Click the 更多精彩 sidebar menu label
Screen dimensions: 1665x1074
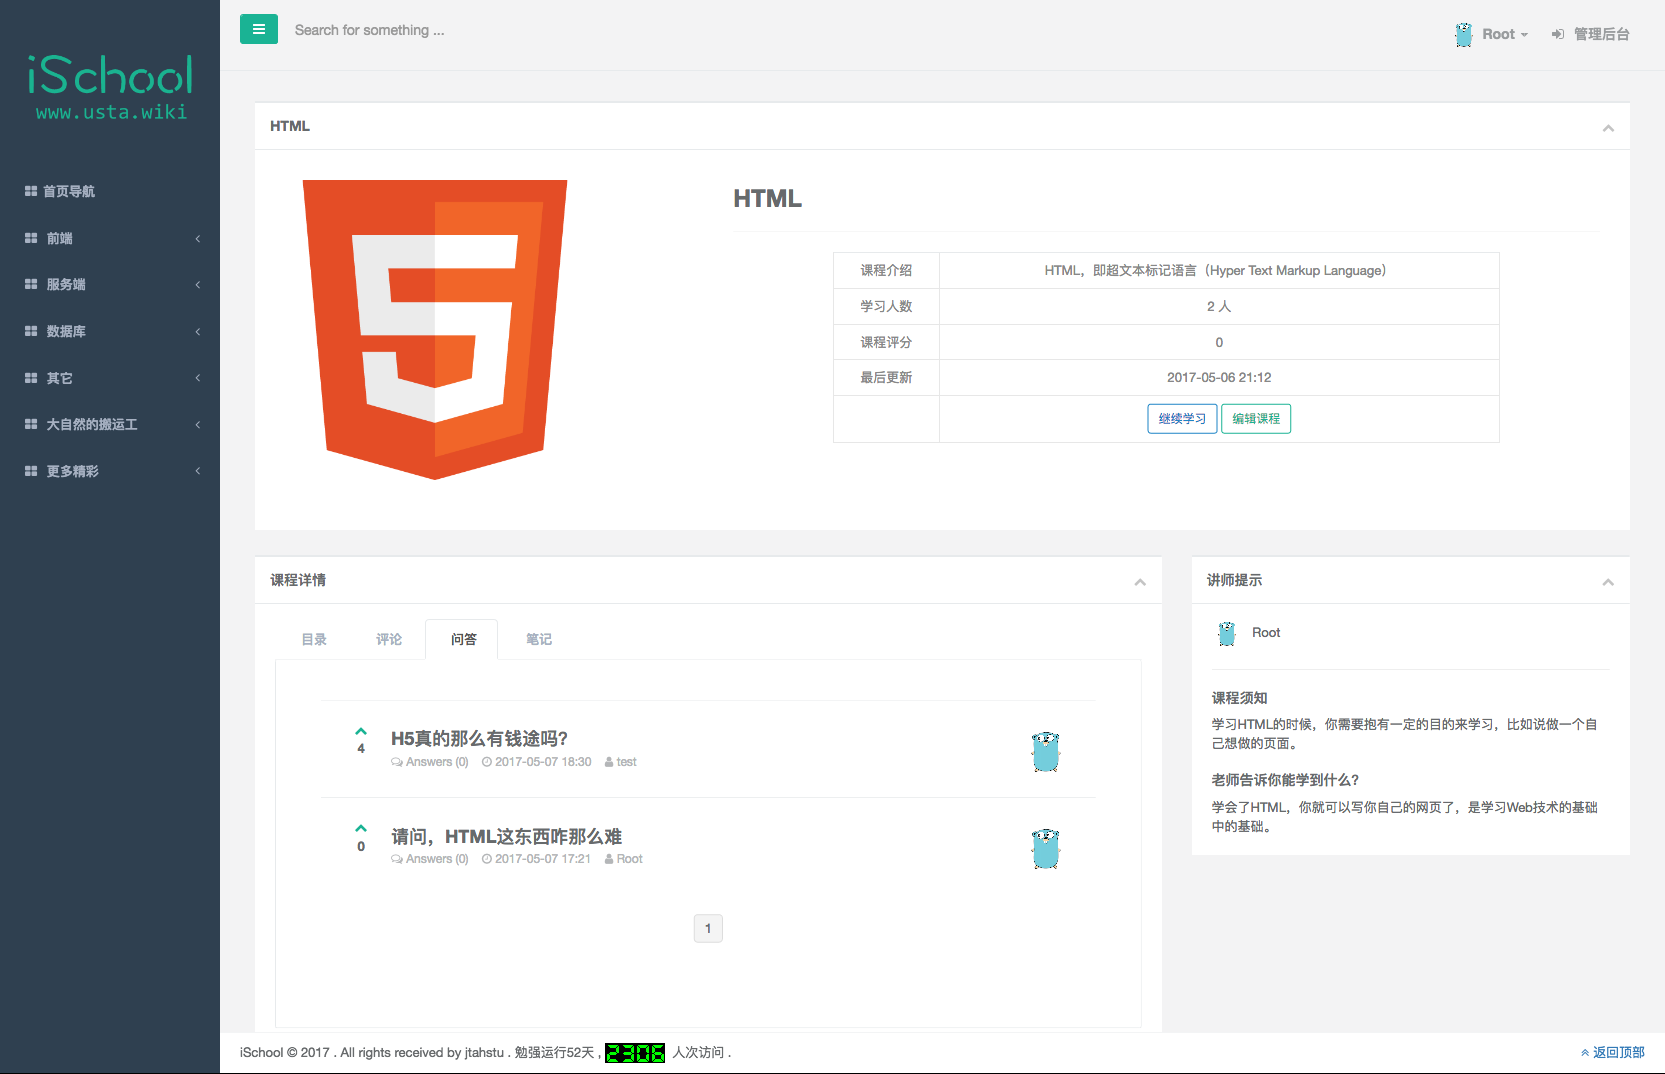point(72,471)
